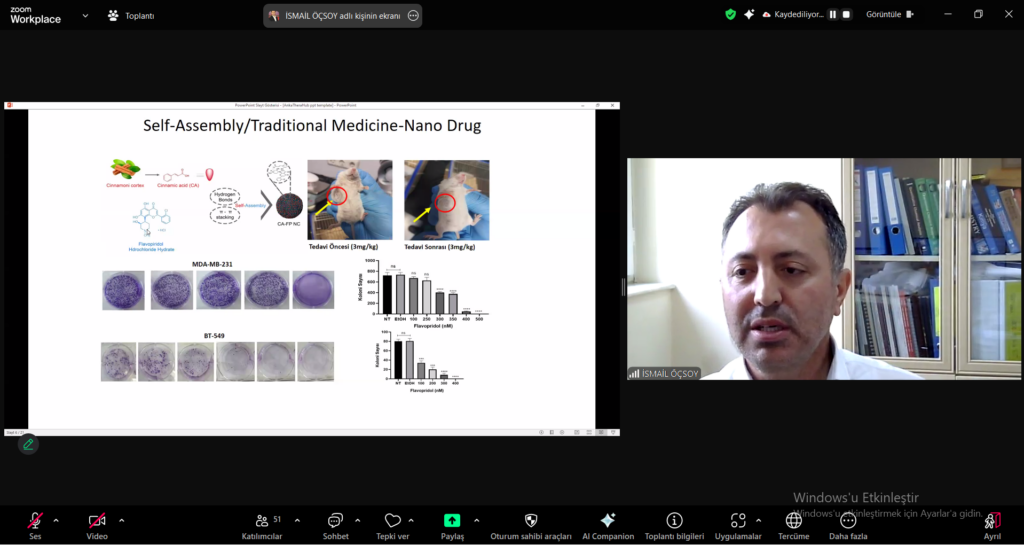Open Oturum sahibi araçları shield icon
Image resolution: width=1024 pixels, height=545 pixels.
coord(531,521)
